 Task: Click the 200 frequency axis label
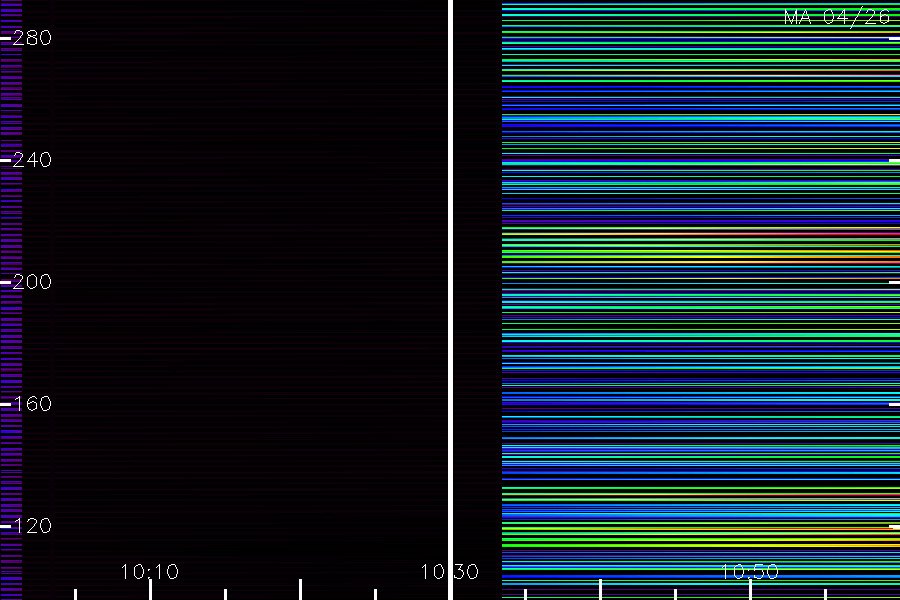pyautogui.click(x=32, y=281)
